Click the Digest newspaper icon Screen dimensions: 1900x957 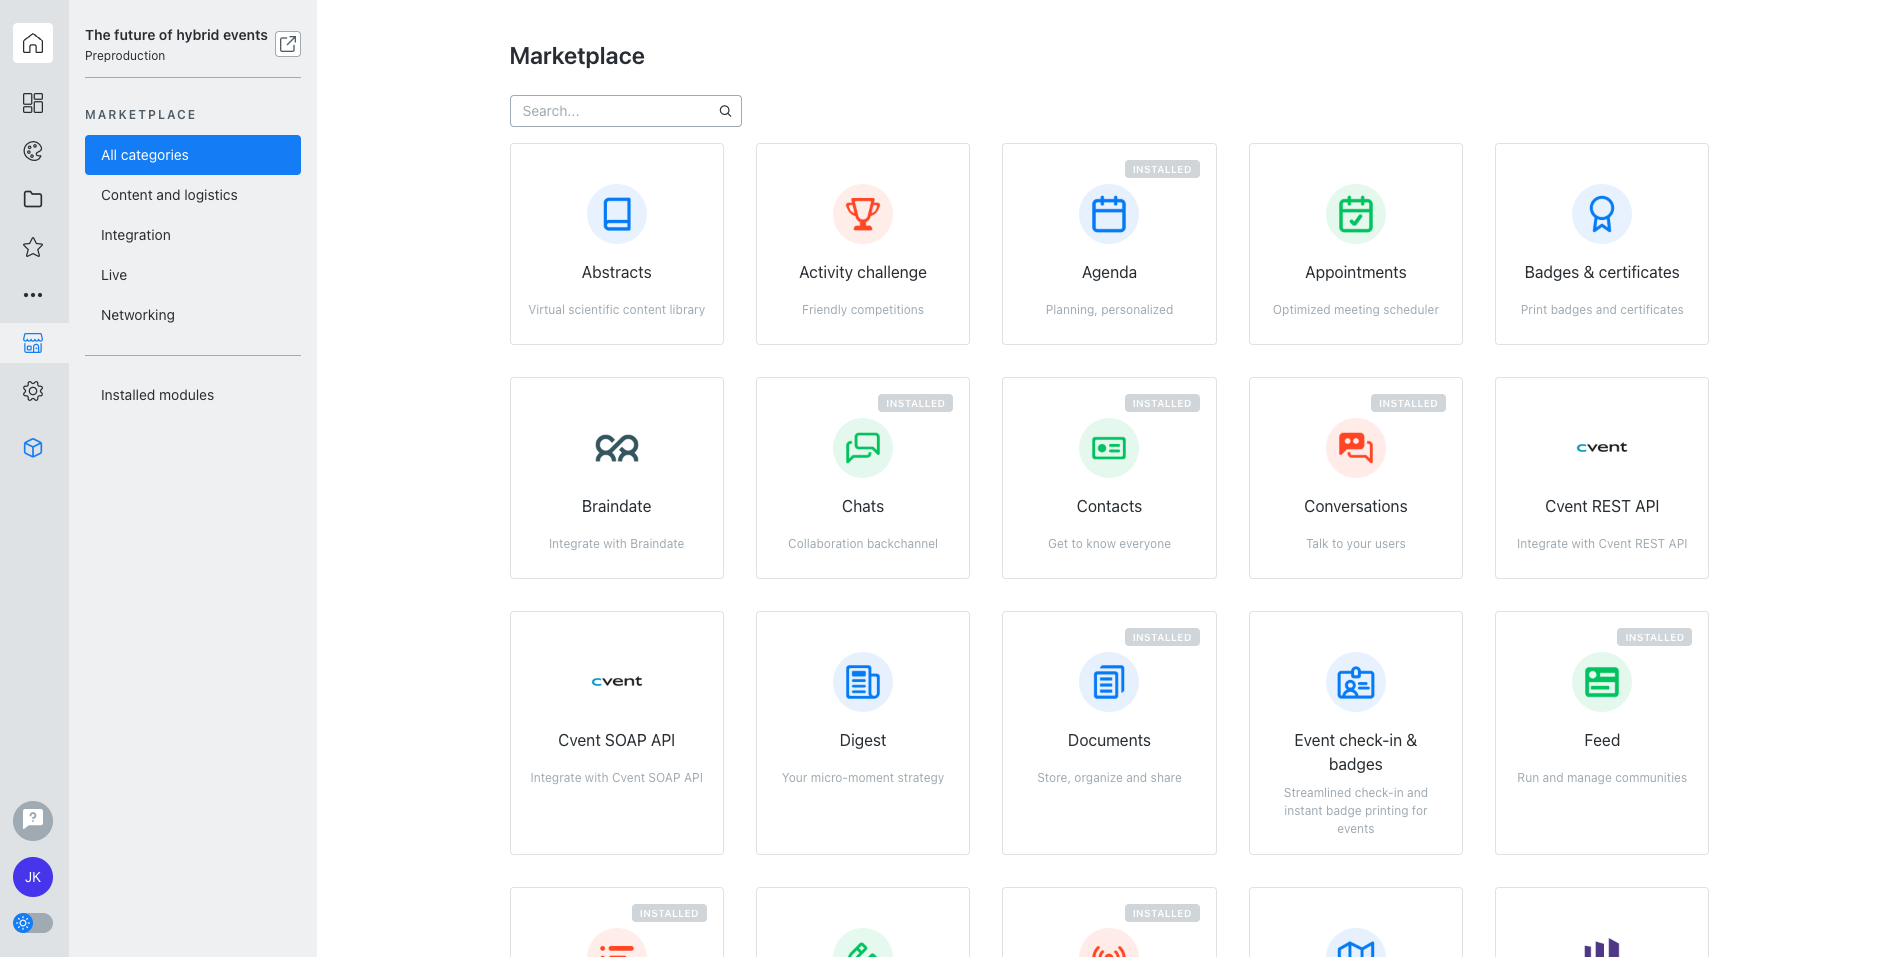tap(863, 682)
